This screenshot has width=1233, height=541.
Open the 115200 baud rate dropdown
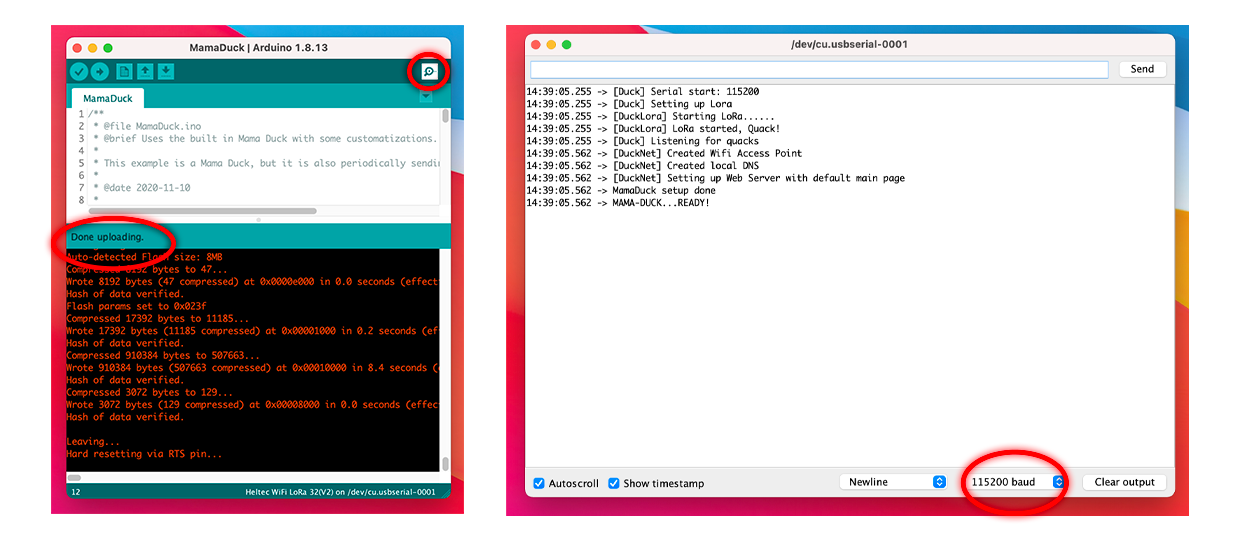pyautogui.click(x=1015, y=482)
